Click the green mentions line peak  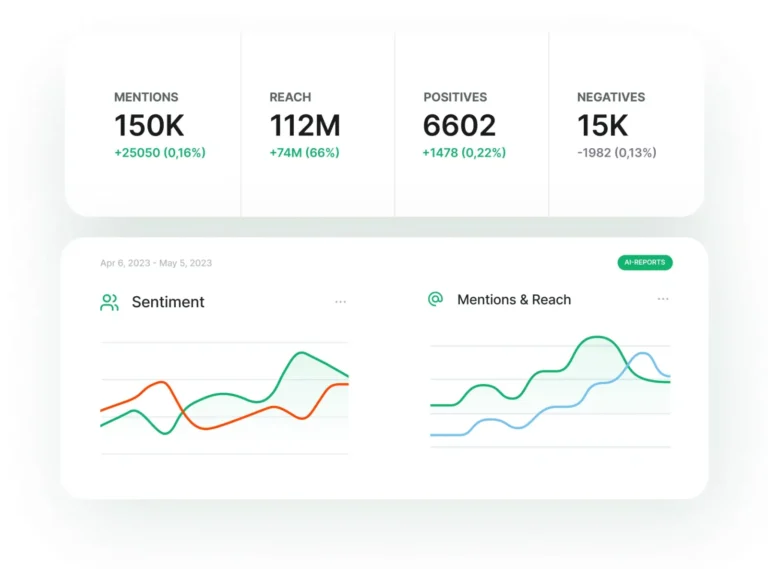[597, 337]
